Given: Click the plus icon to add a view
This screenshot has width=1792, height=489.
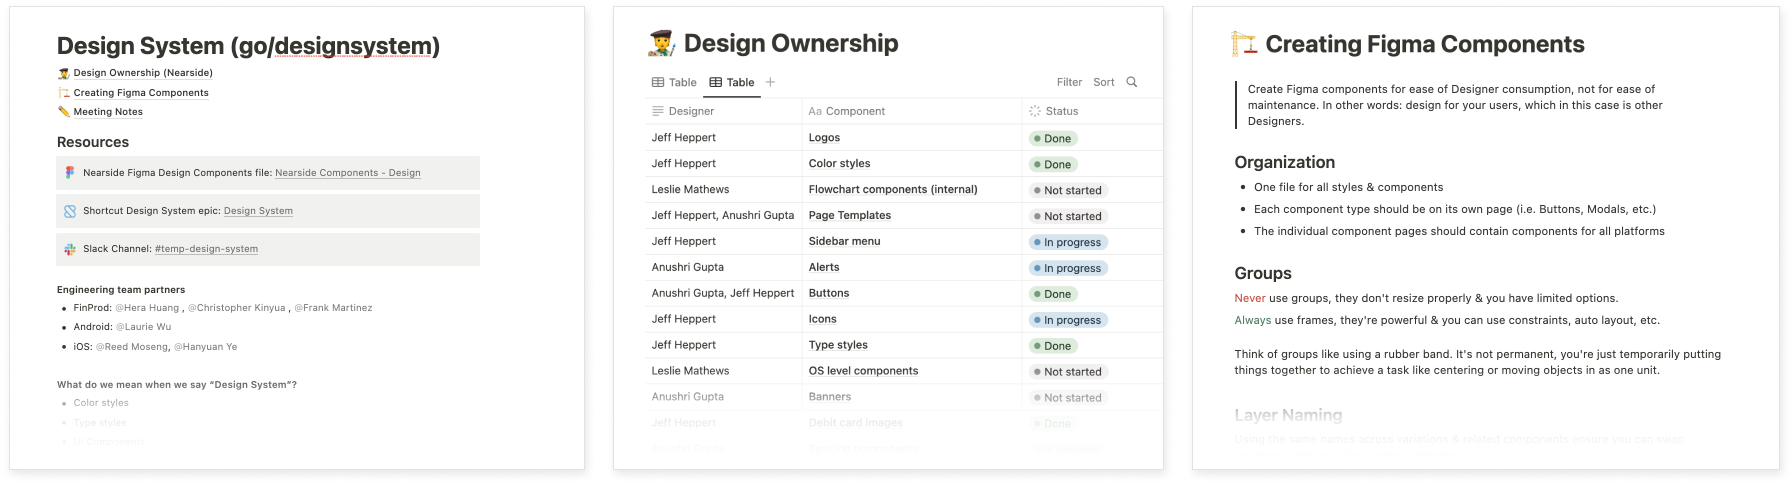Looking at the screenshot, I should coord(770,82).
